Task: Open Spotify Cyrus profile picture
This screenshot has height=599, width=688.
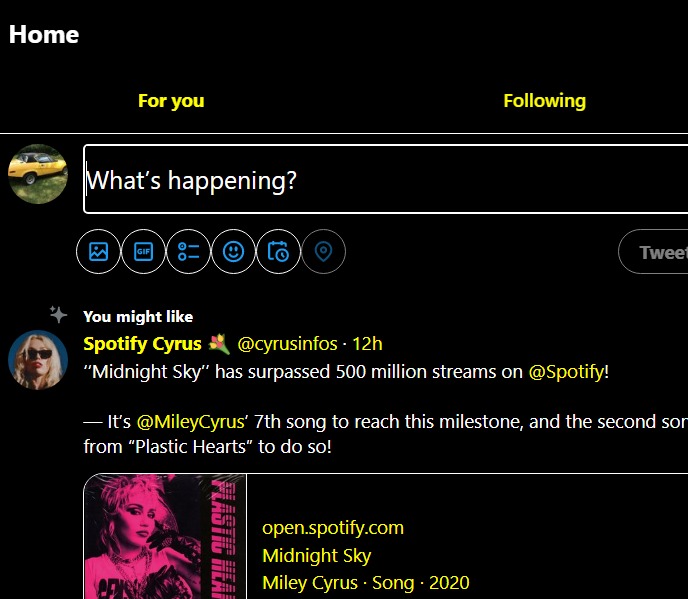Action: tap(38, 359)
